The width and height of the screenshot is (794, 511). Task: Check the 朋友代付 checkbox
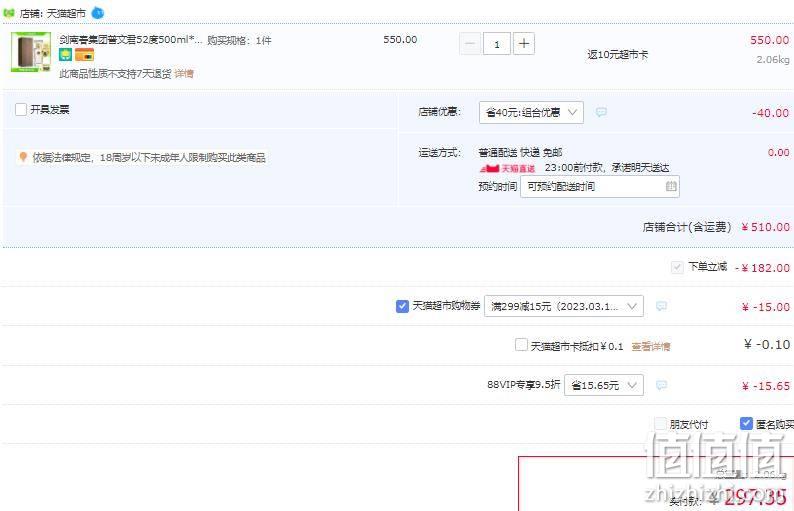[660, 423]
